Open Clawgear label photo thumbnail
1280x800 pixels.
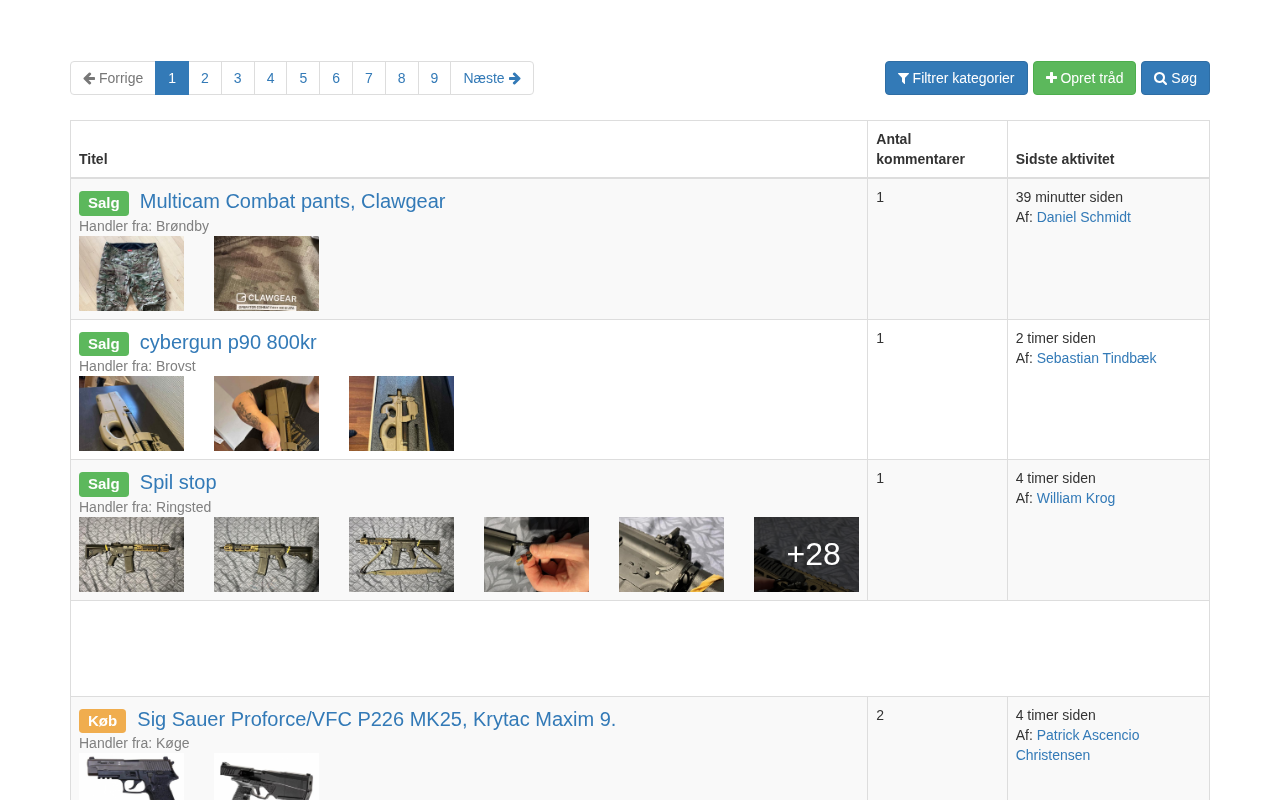pos(266,273)
